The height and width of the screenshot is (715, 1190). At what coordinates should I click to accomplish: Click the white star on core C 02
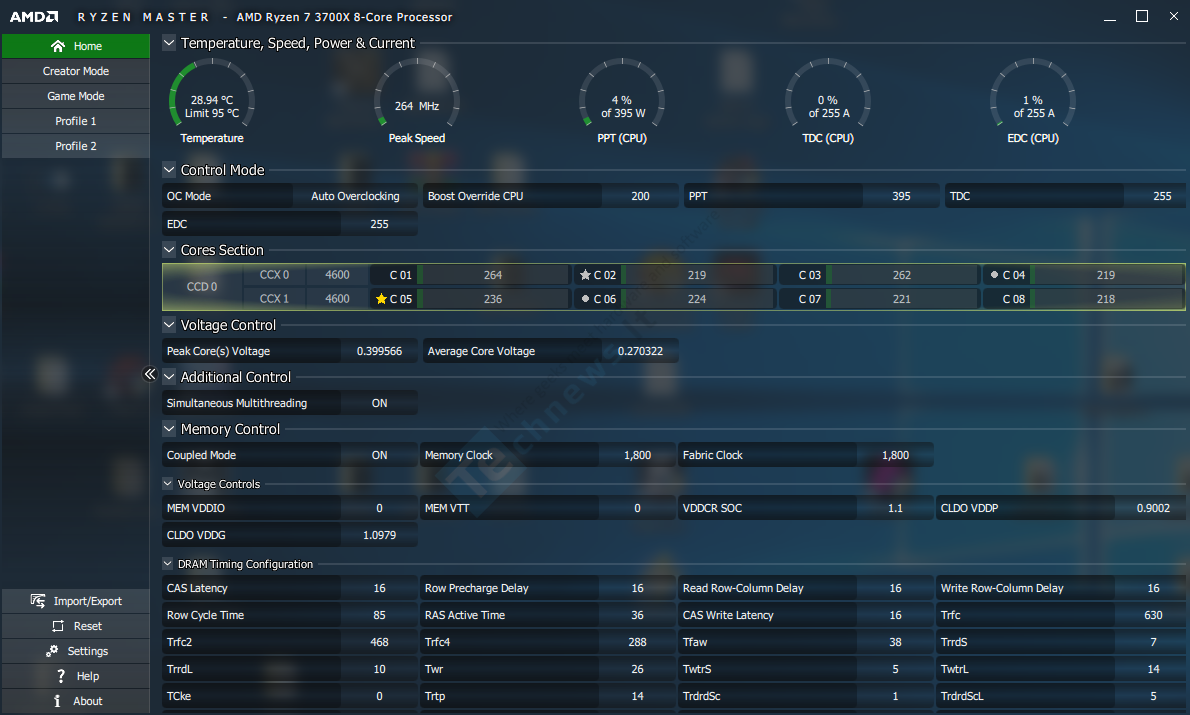(585, 275)
